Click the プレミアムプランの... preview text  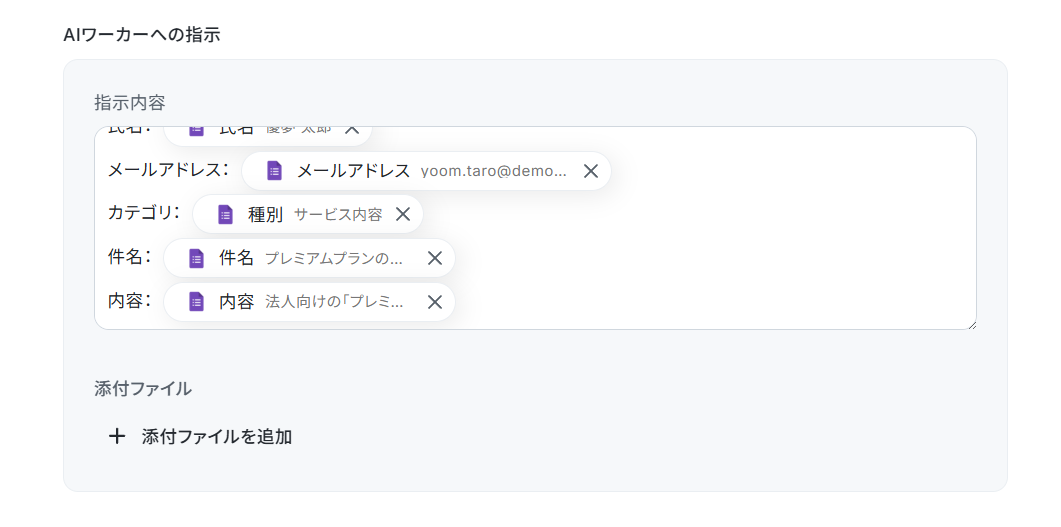334,258
